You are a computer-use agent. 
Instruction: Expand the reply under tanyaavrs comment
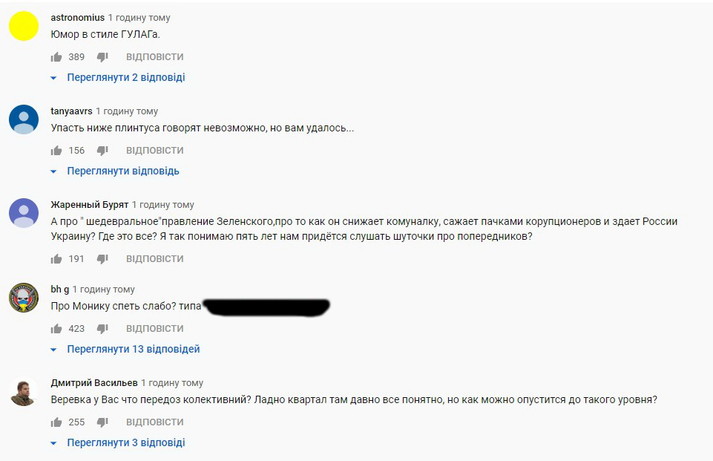coord(122,170)
